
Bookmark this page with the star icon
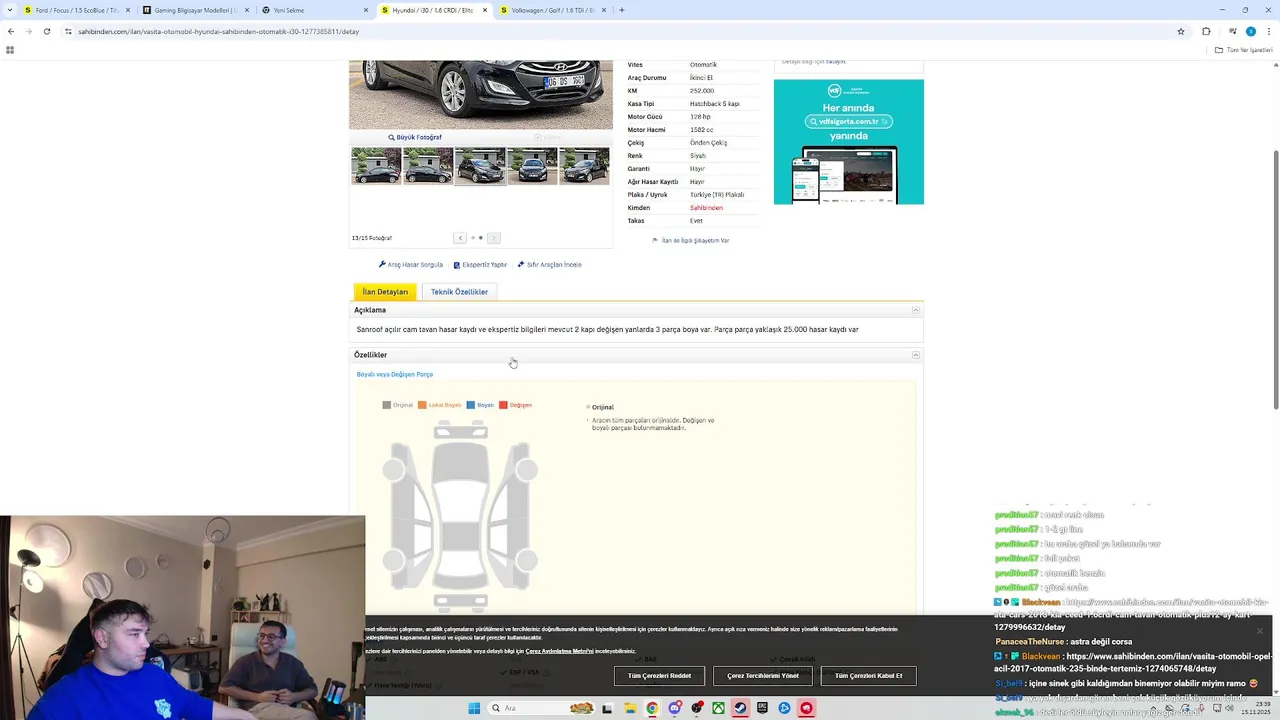point(1181,31)
